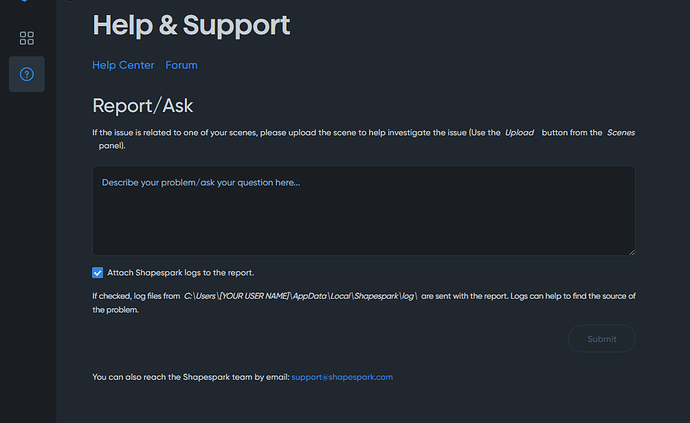Visit the Forum link
The height and width of the screenshot is (423, 690).
181,65
